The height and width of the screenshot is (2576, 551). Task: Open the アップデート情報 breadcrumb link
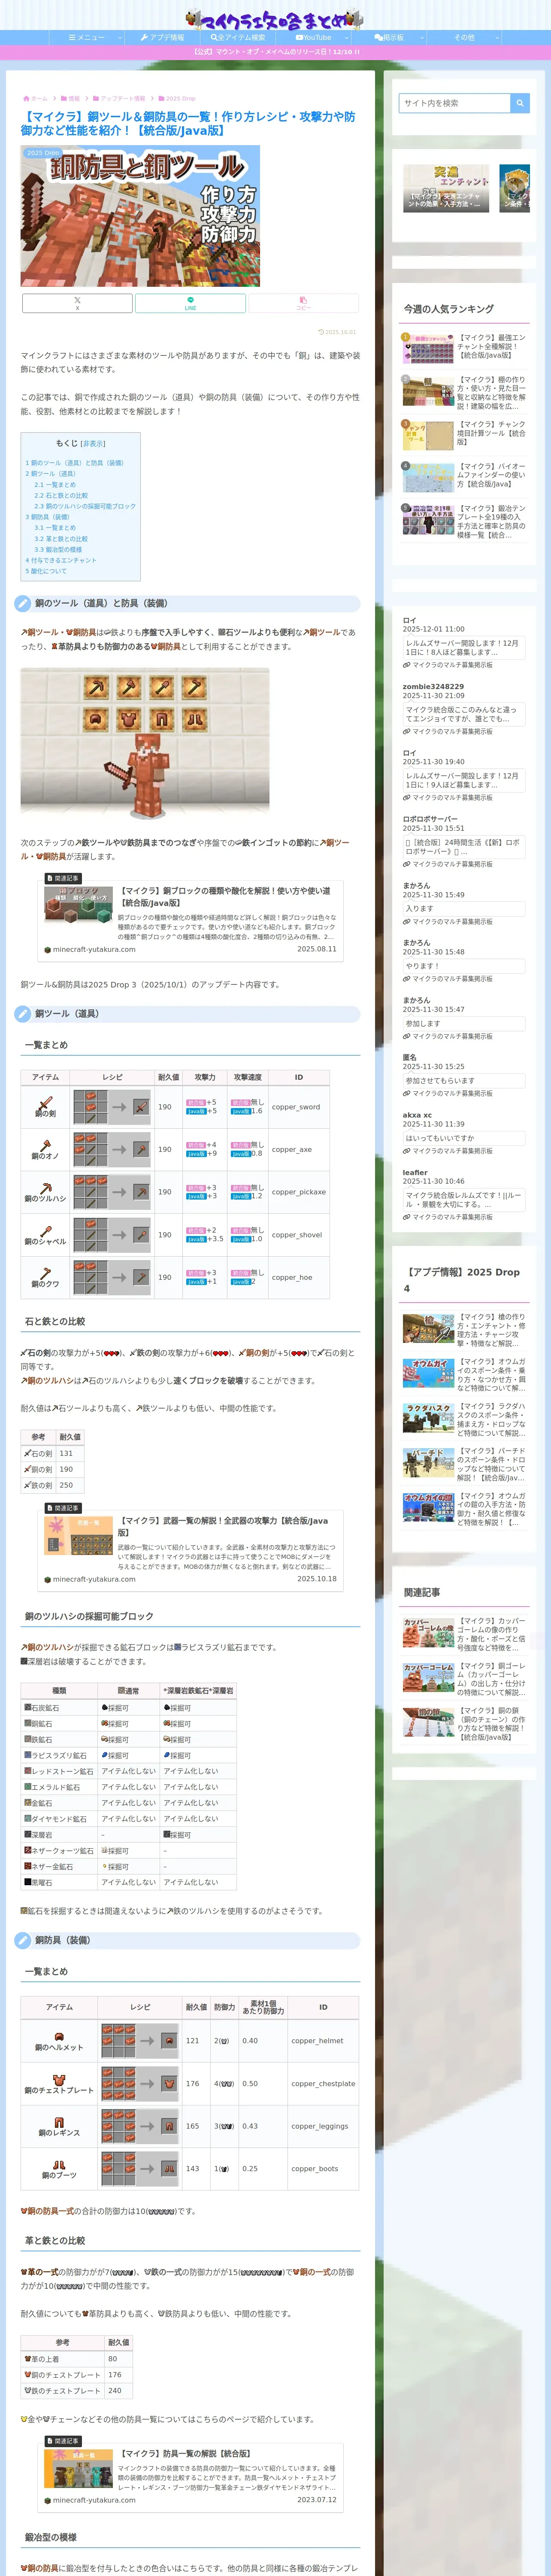(x=118, y=99)
